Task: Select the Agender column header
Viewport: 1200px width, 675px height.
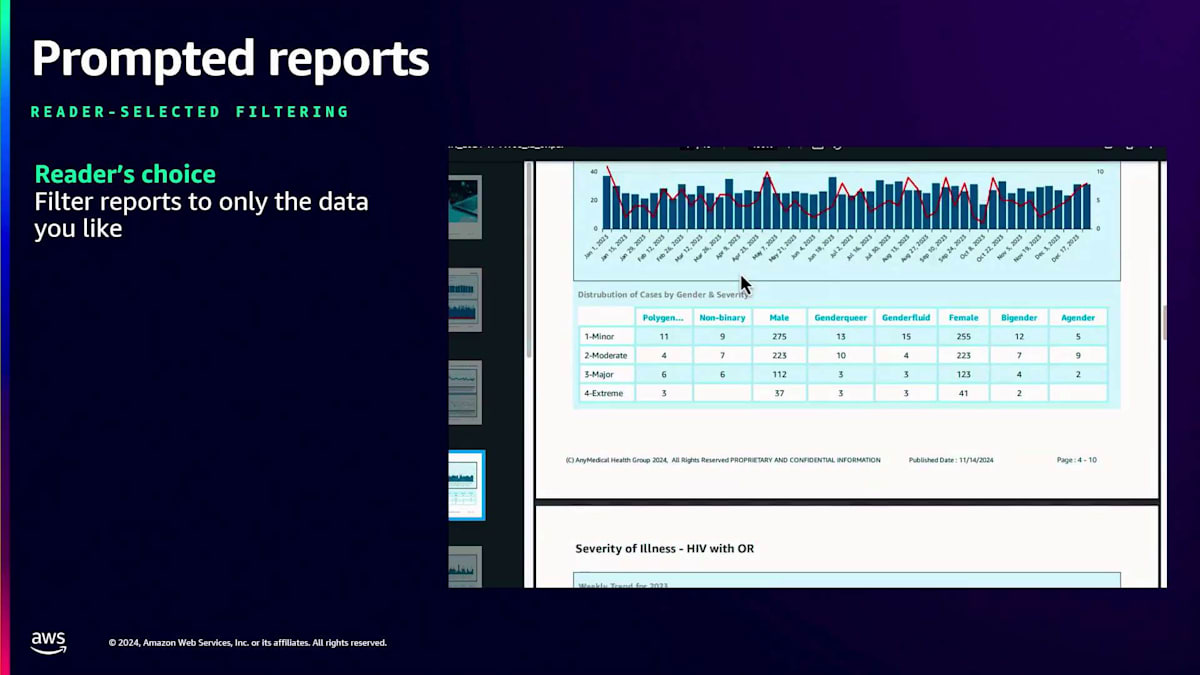Action: (1078, 318)
